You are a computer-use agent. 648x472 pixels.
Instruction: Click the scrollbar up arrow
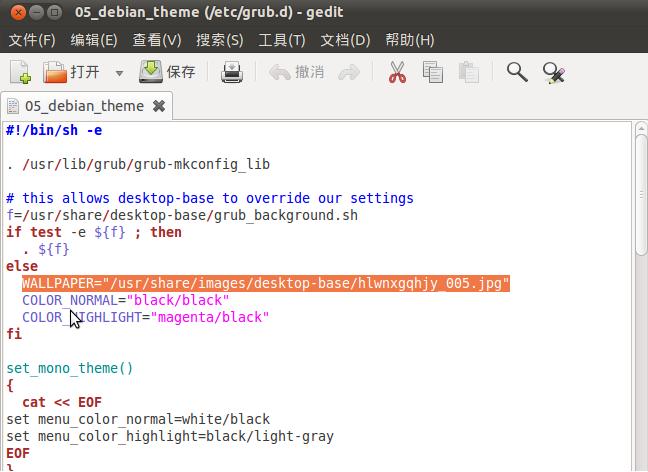click(x=641, y=128)
